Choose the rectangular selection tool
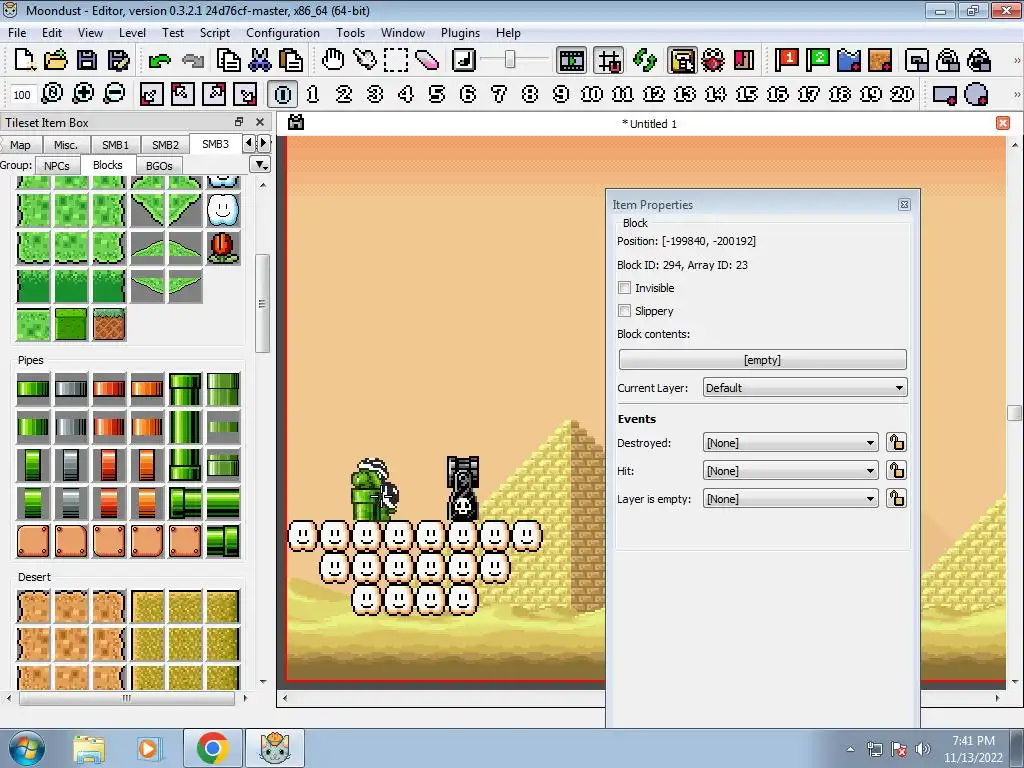Screen dimensions: 1024x768 [x=396, y=60]
